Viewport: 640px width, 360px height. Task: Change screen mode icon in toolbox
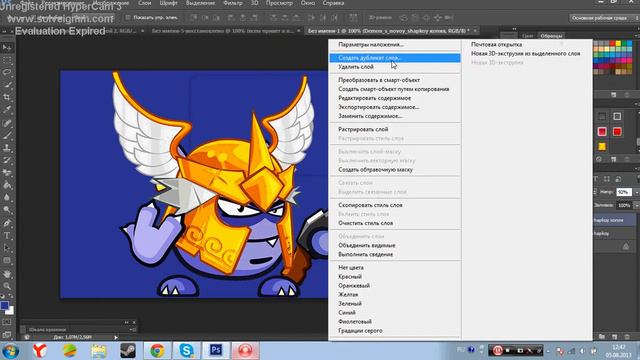point(7,335)
